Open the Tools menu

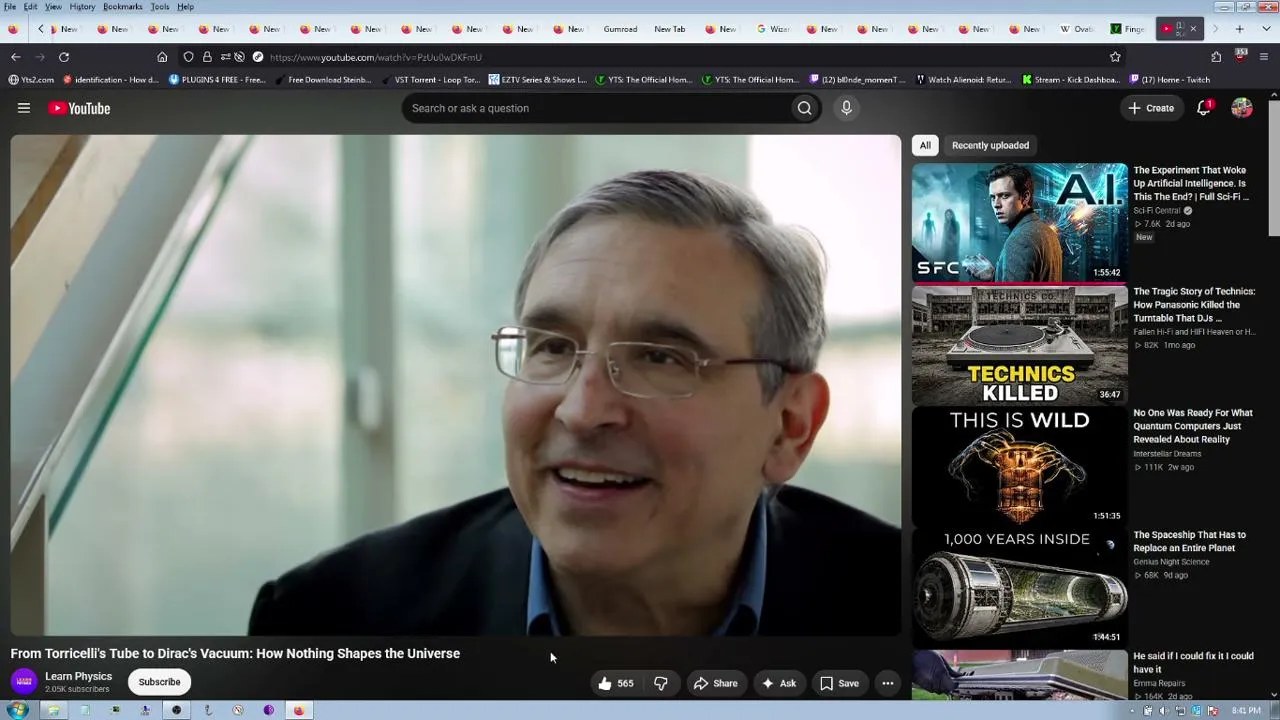160,7
